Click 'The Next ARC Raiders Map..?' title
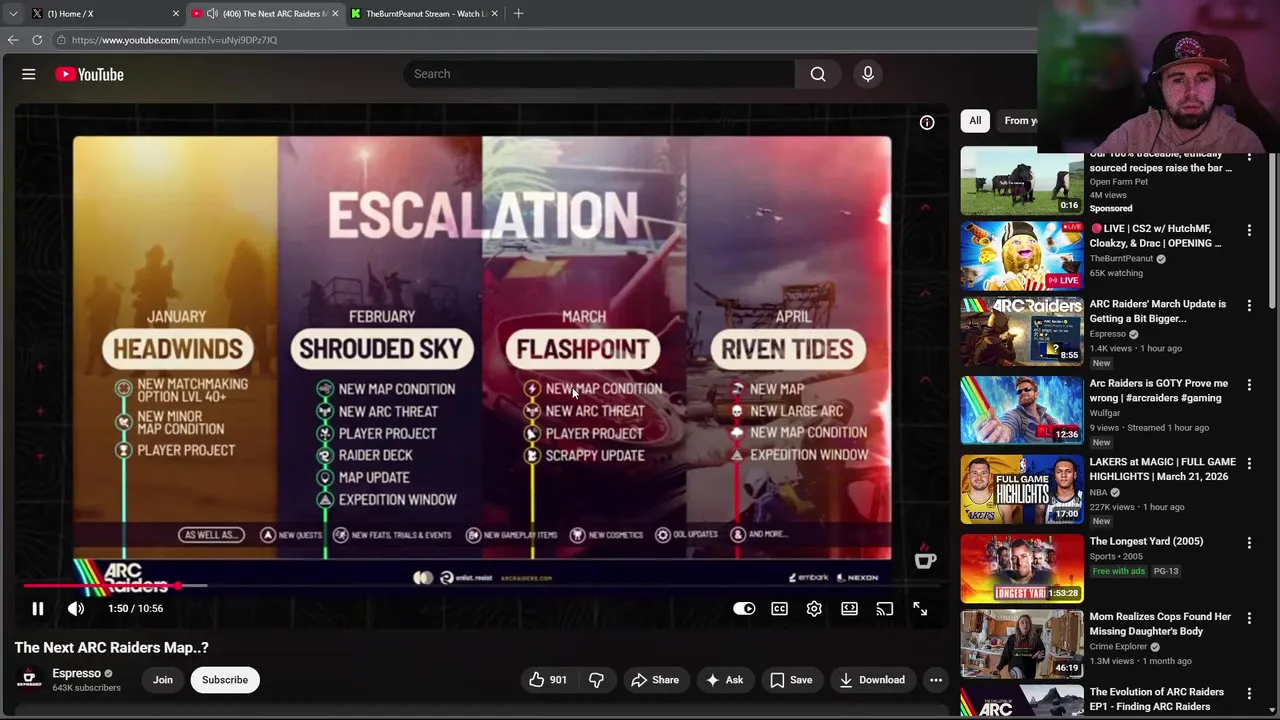Image resolution: width=1280 pixels, height=720 pixels. coord(112,647)
